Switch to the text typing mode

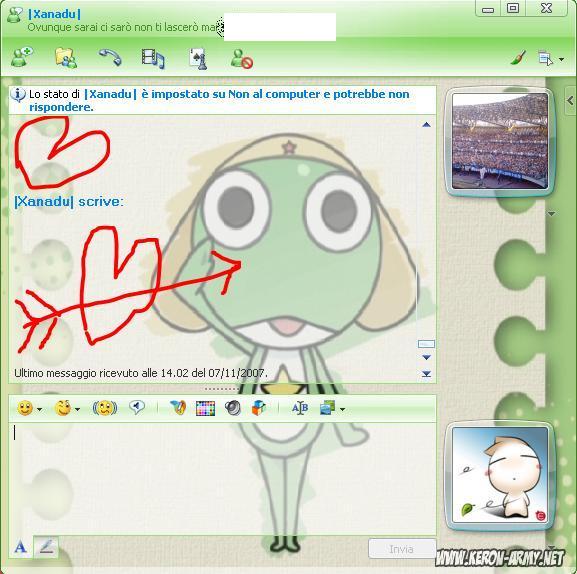[x=20, y=547]
